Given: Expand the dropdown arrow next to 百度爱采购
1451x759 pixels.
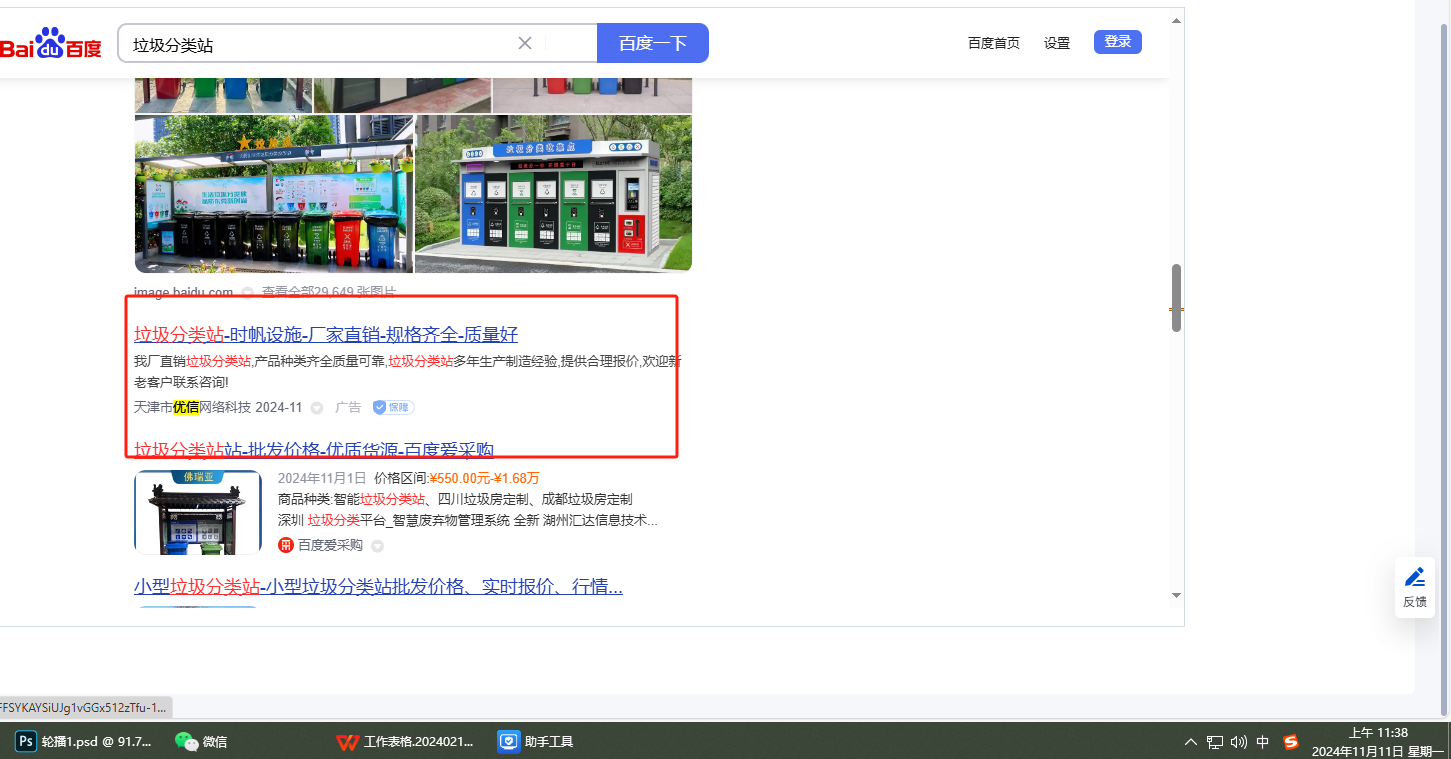Looking at the screenshot, I should [x=377, y=546].
